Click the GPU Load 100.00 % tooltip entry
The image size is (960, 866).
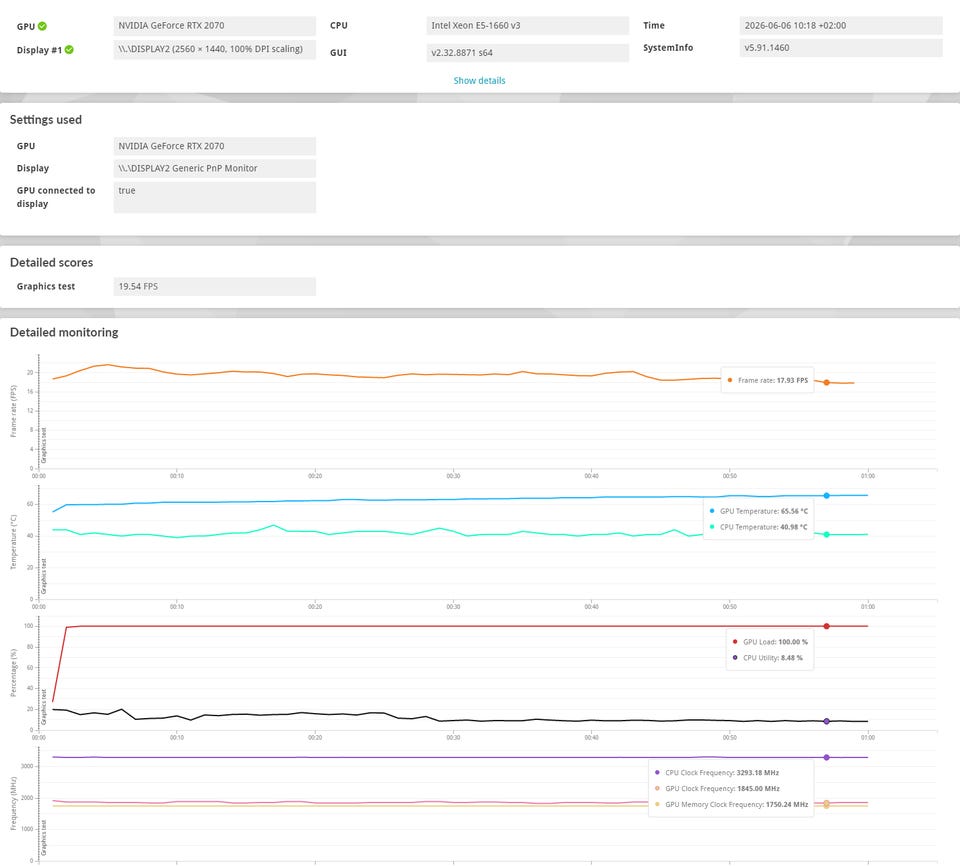click(770, 642)
